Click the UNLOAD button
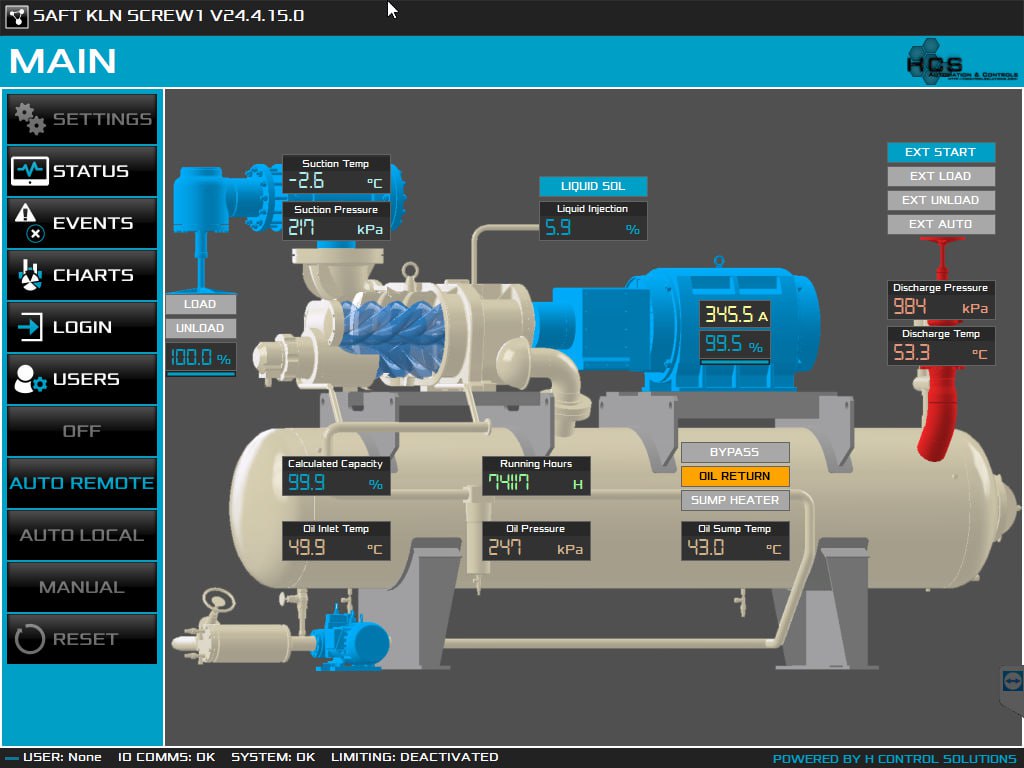1024x768 pixels. click(200, 328)
